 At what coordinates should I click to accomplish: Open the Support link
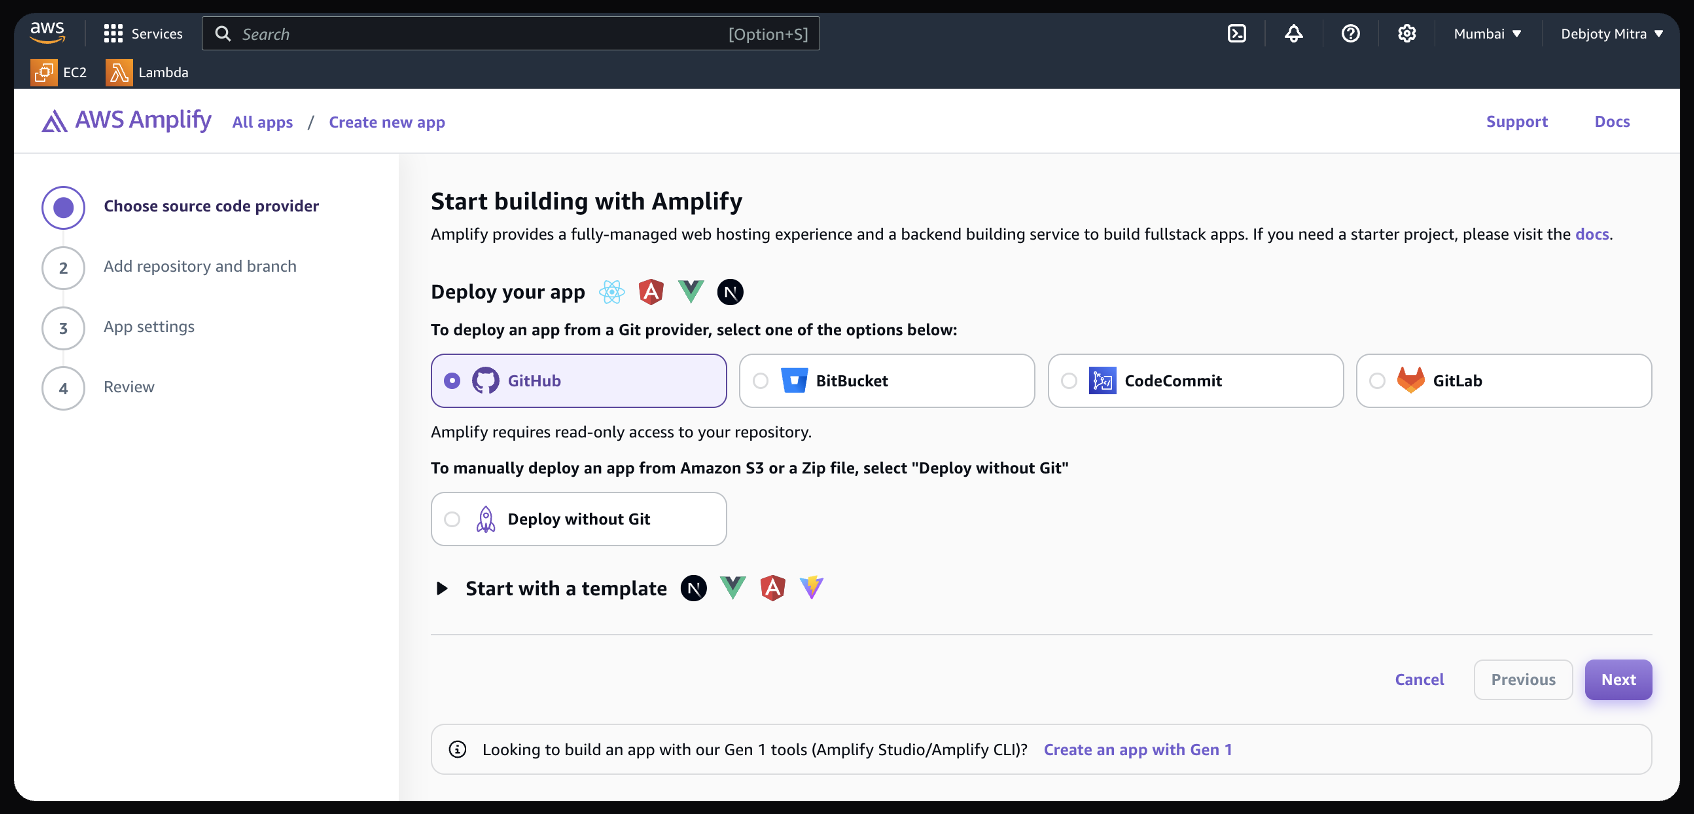(1517, 121)
